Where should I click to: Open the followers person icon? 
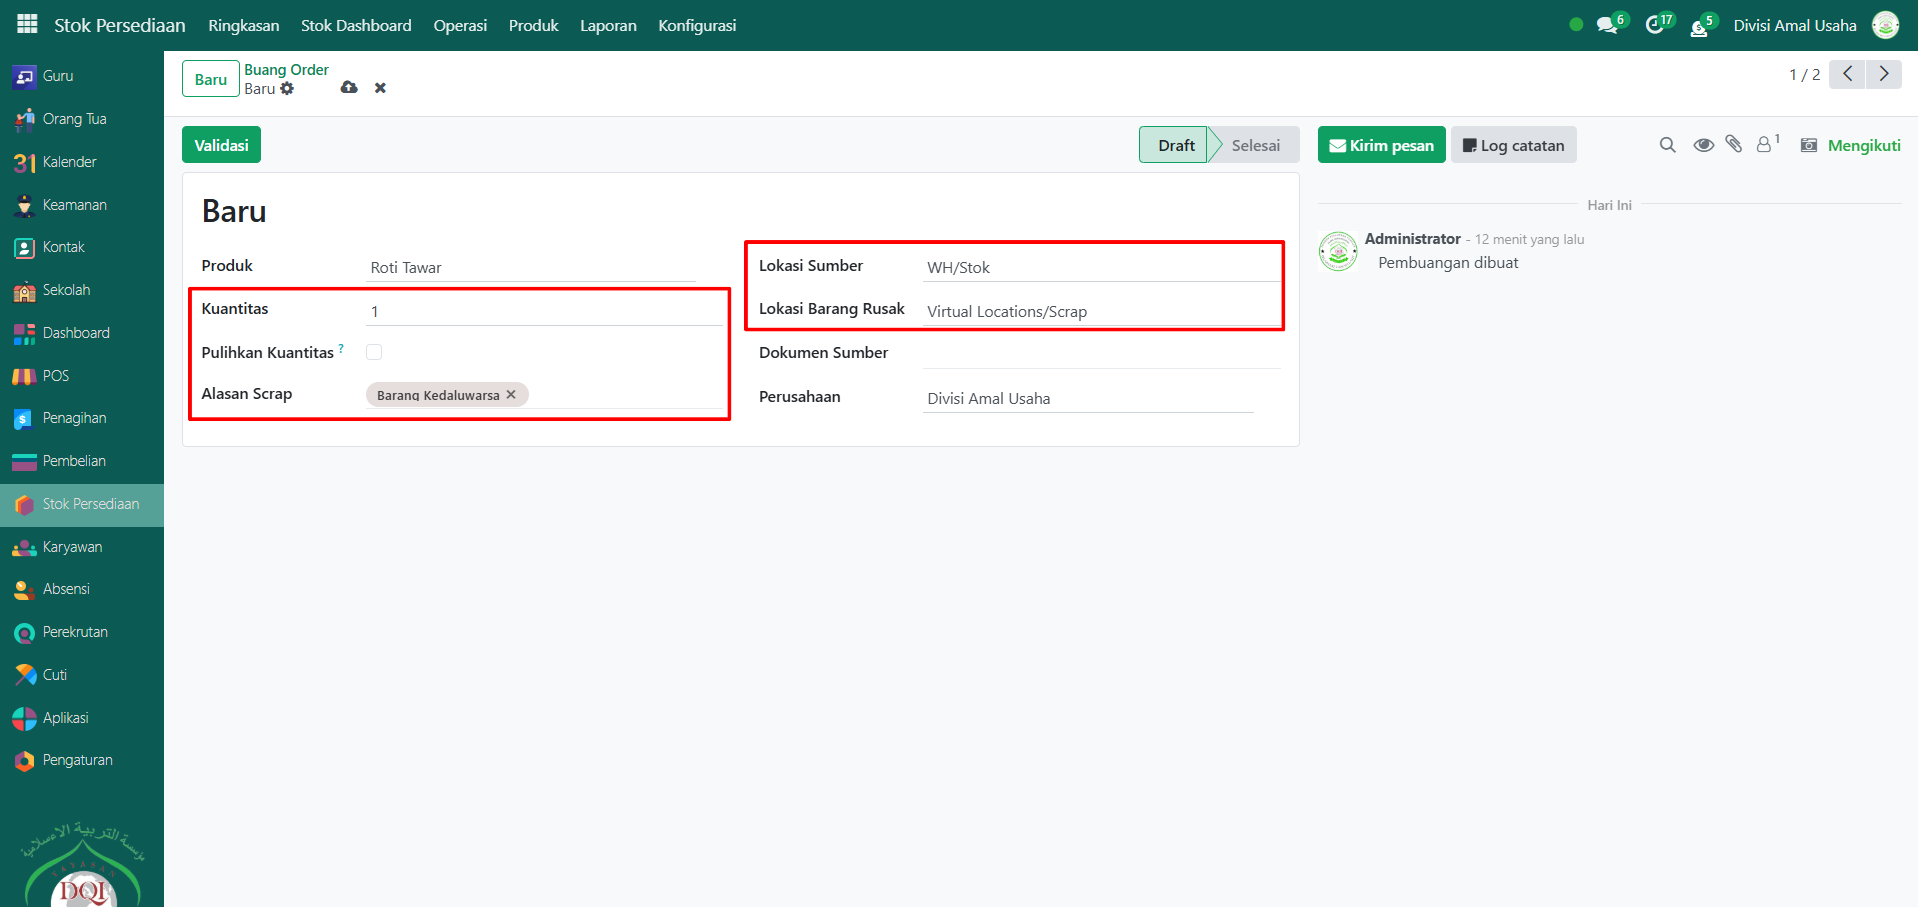pos(1765,145)
